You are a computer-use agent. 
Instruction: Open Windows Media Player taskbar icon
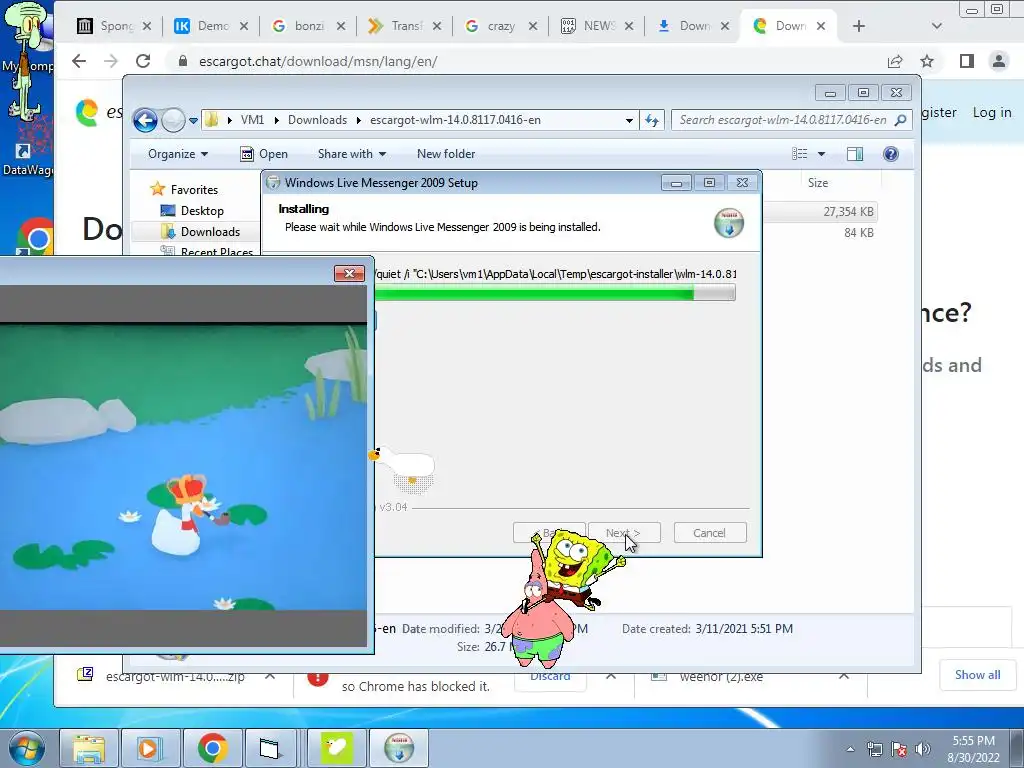pyautogui.click(x=150, y=748)
